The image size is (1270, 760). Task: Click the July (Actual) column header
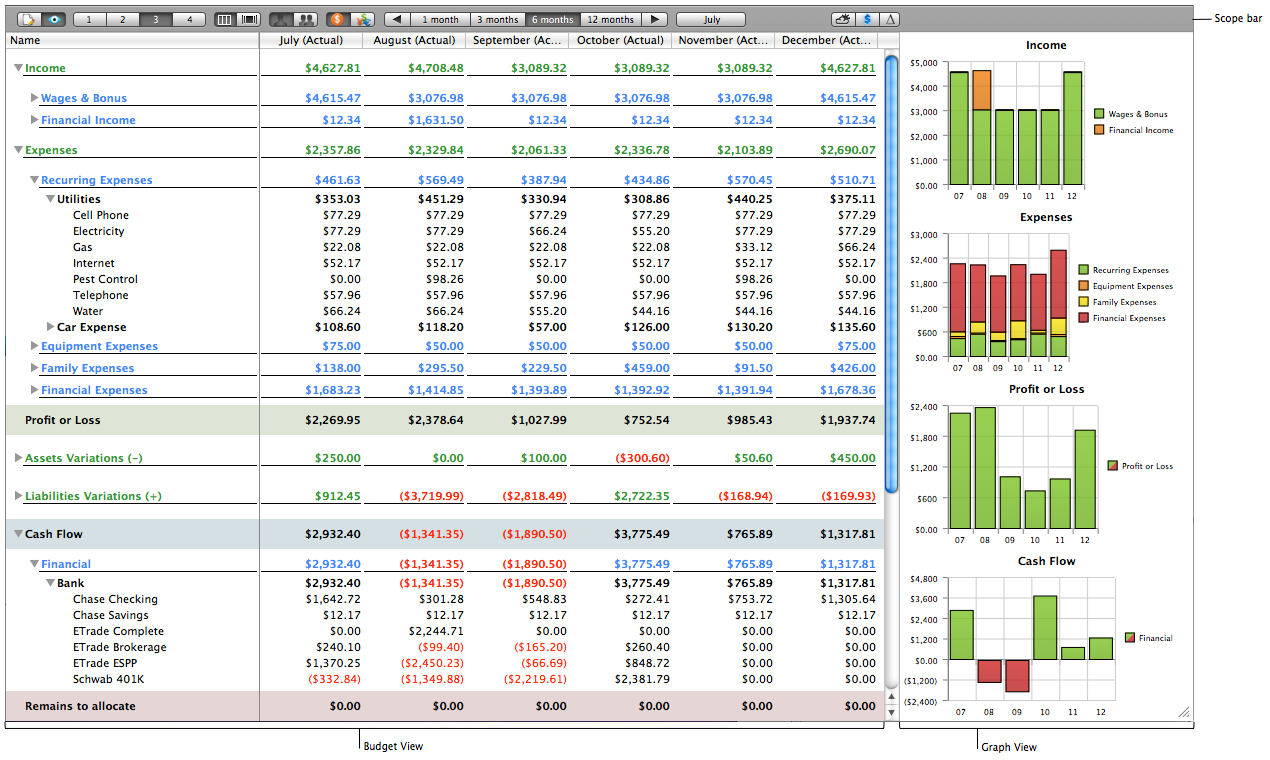click(311, 40)
